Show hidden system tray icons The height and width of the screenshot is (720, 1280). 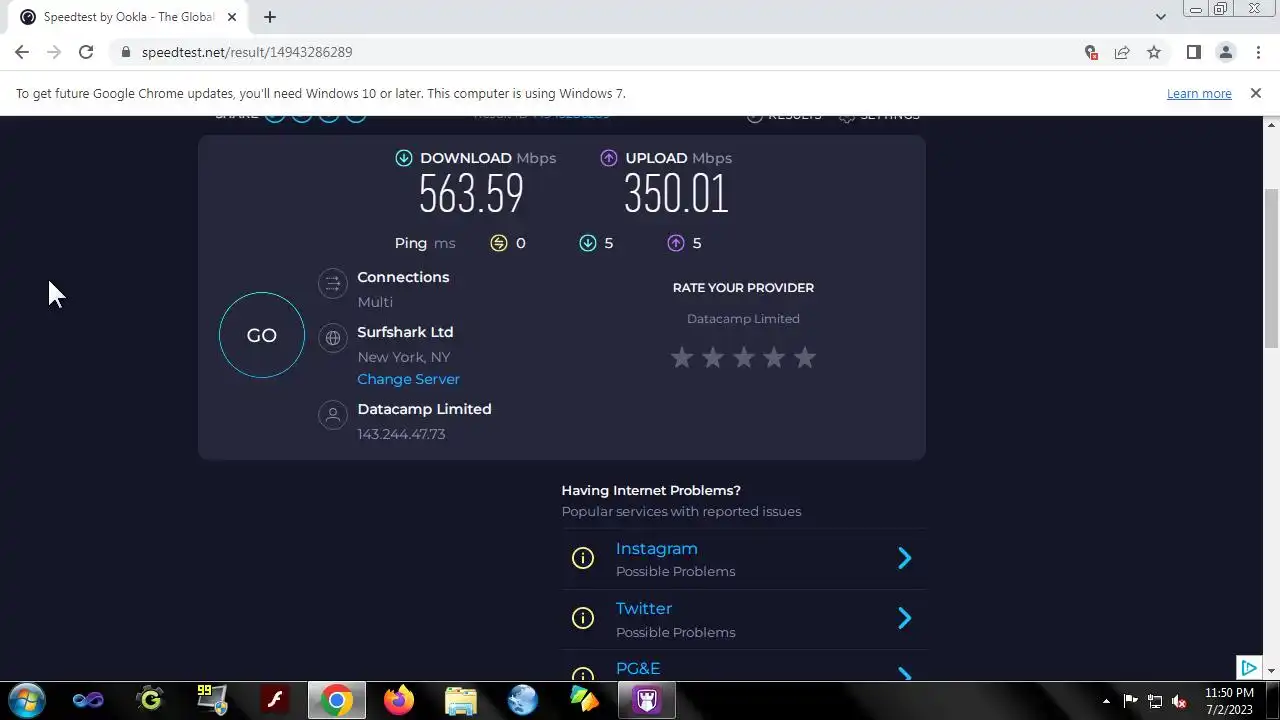1106,701
